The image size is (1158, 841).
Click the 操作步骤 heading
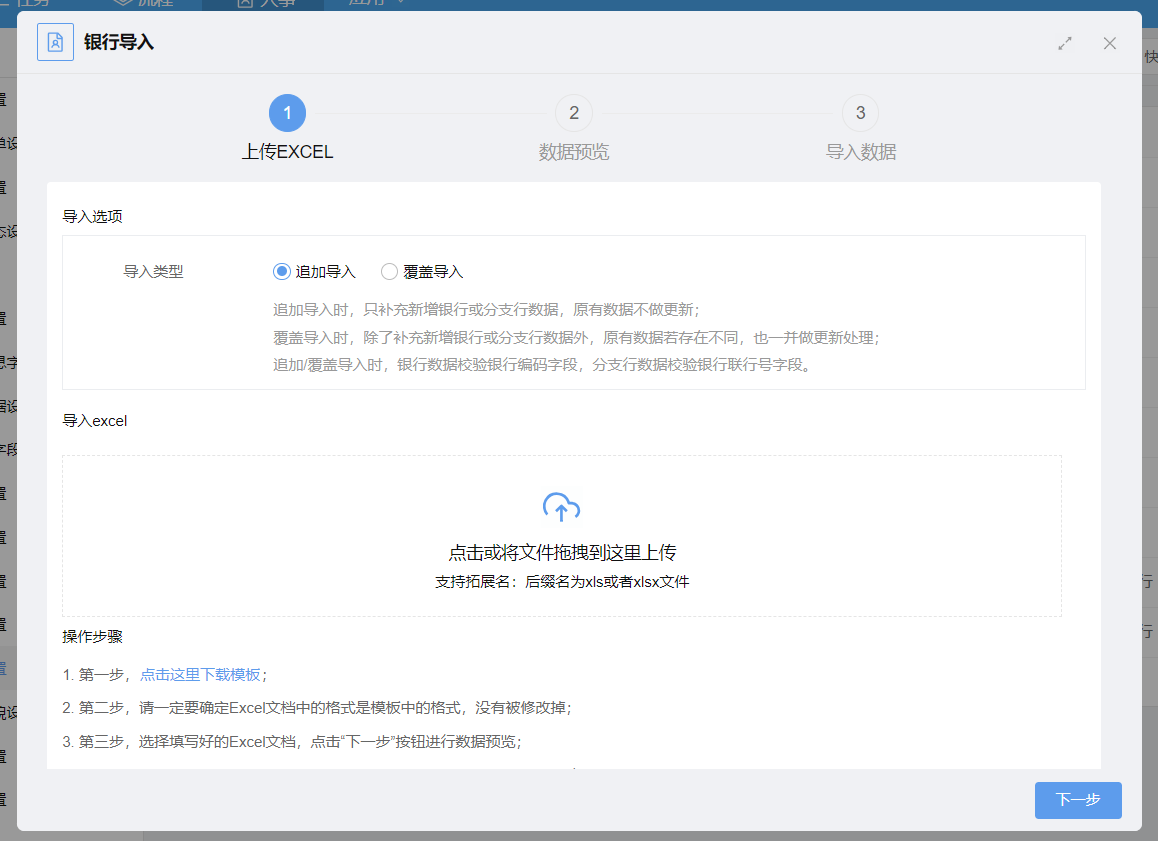point(92,636)
